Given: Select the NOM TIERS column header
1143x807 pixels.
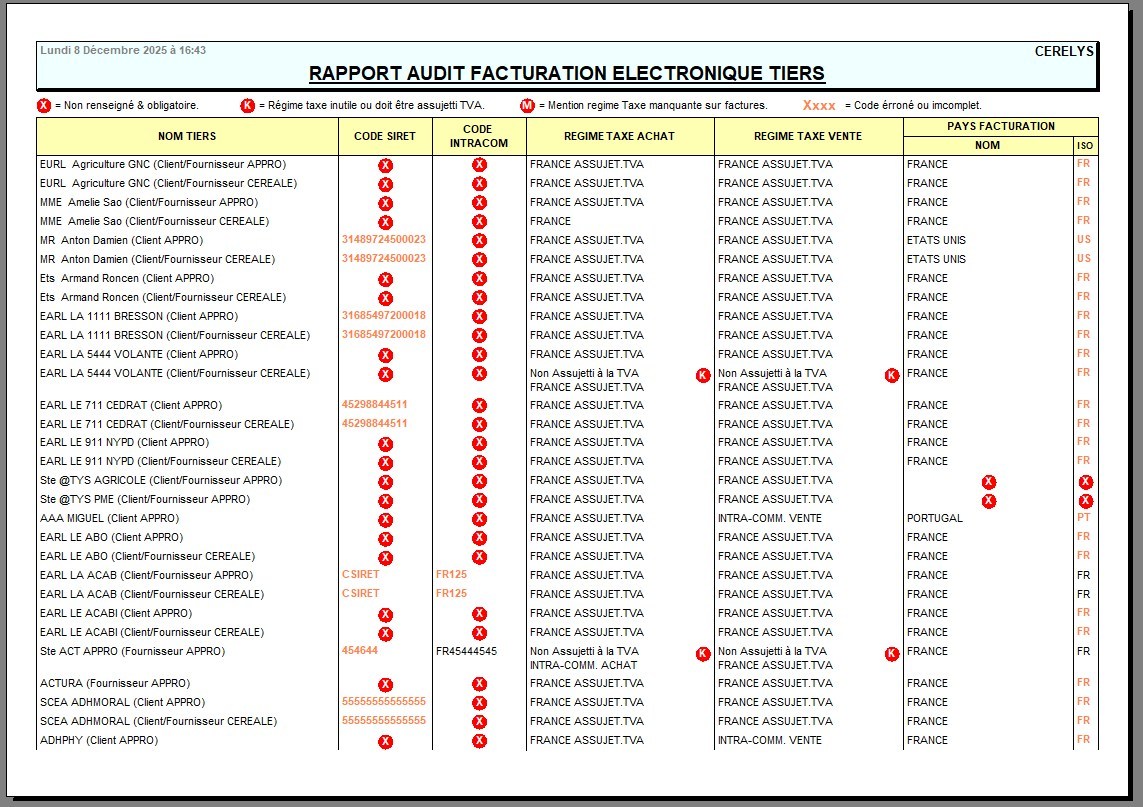Looking at the screenshot, I should 187,137.
